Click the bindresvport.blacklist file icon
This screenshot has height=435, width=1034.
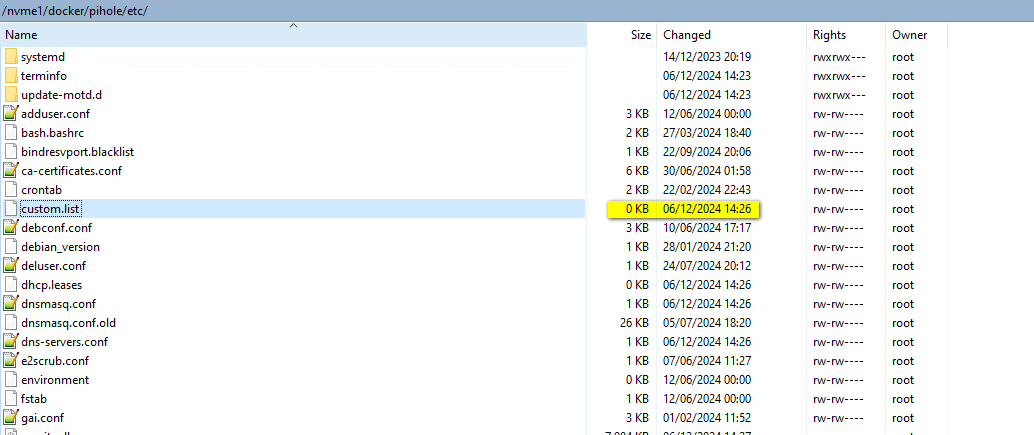coord(11,152)
